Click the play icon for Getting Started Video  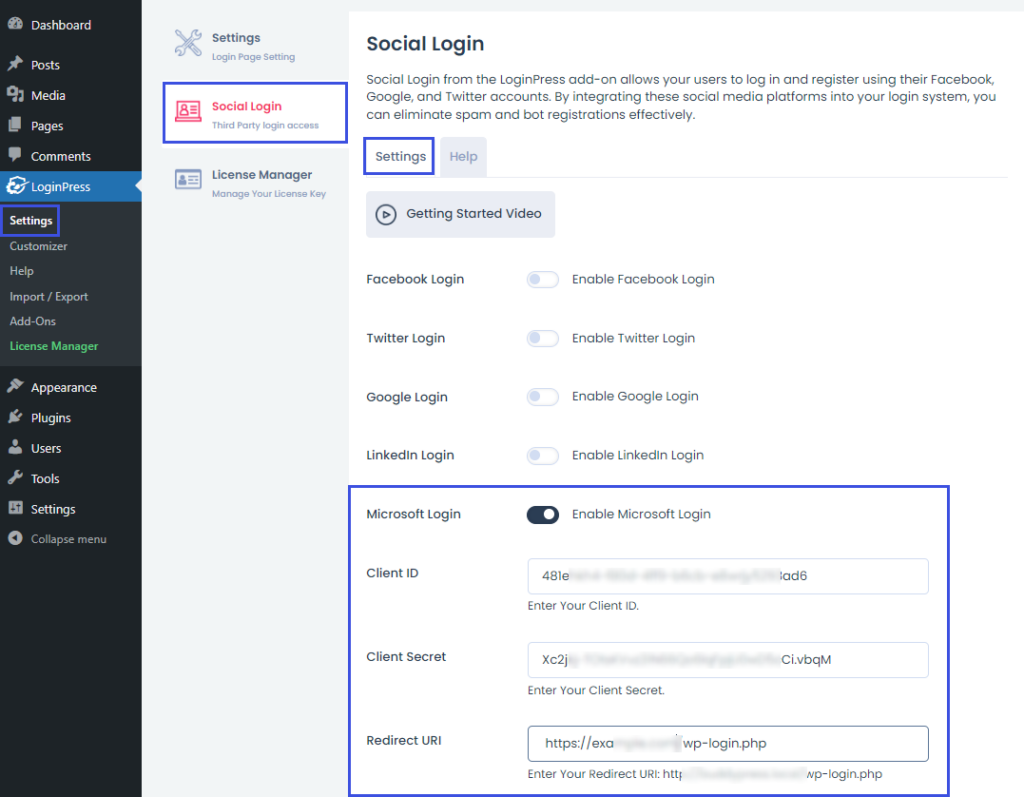tap(386, 214)
